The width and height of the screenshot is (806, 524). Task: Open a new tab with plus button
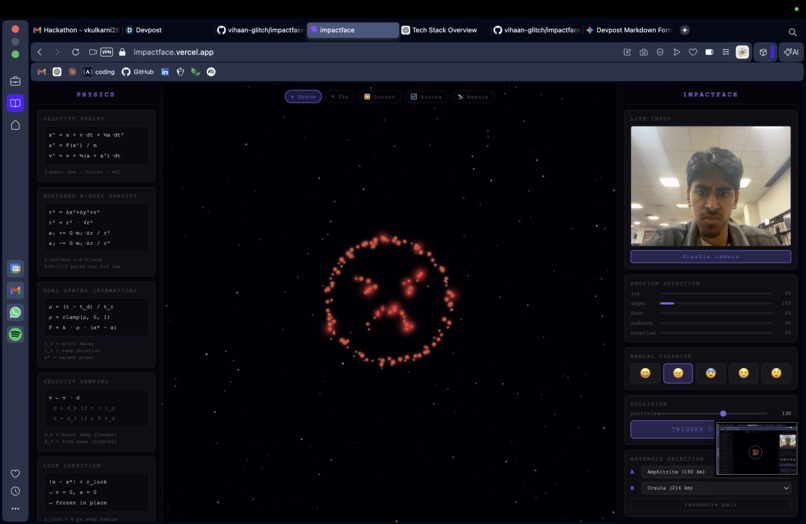click(x=685, y=30)
